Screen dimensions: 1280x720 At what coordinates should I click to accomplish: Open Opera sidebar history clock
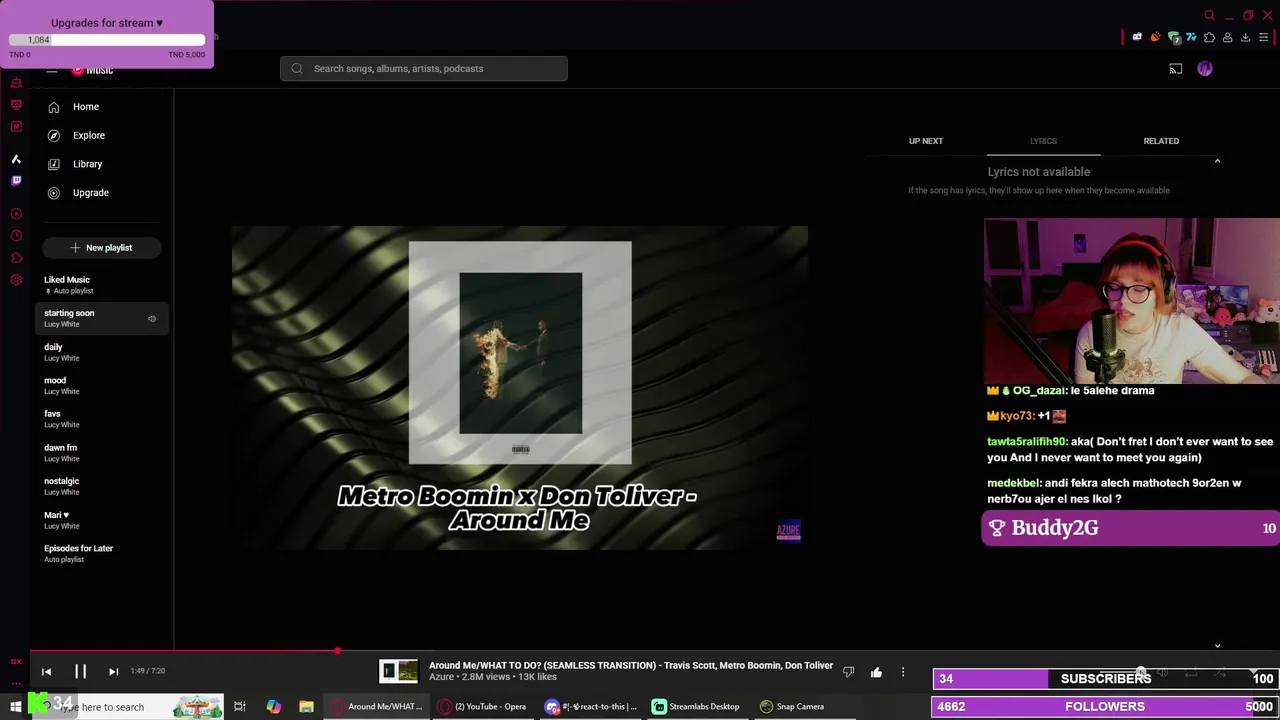click(x=16, y=236)
